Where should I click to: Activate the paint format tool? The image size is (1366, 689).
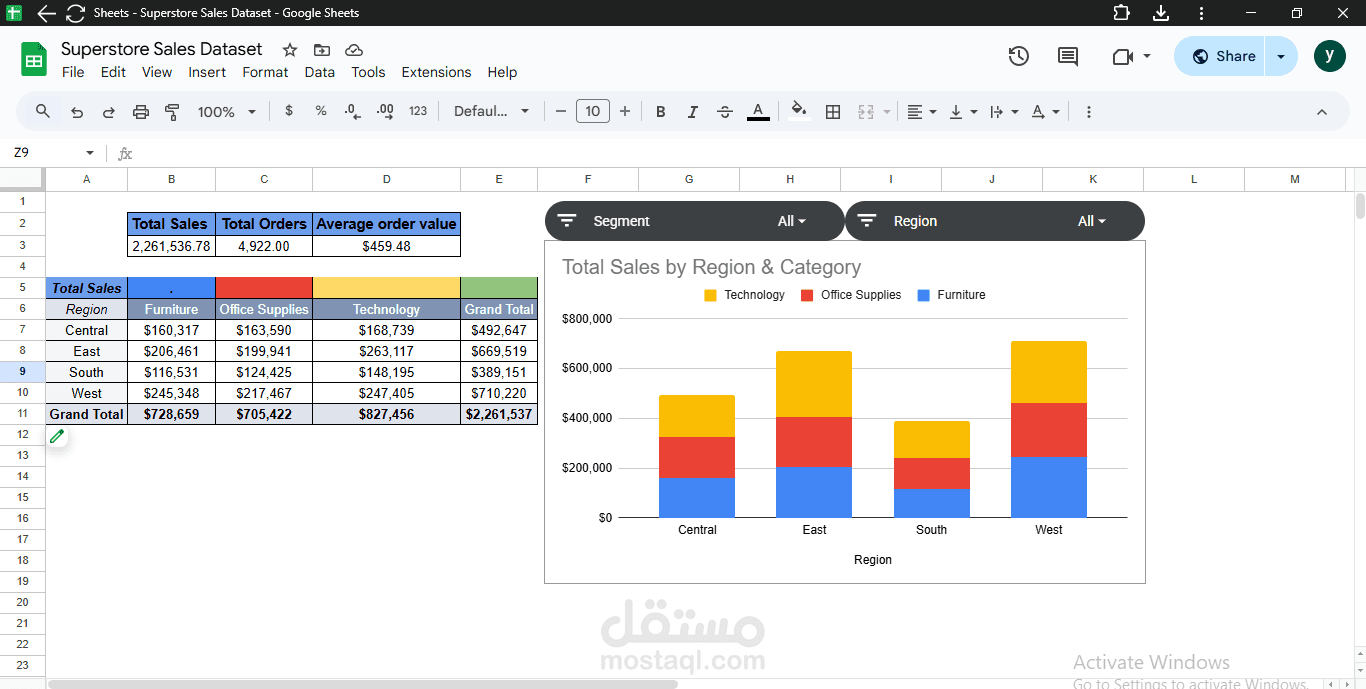pyautogui.click(x=172, y=112)
